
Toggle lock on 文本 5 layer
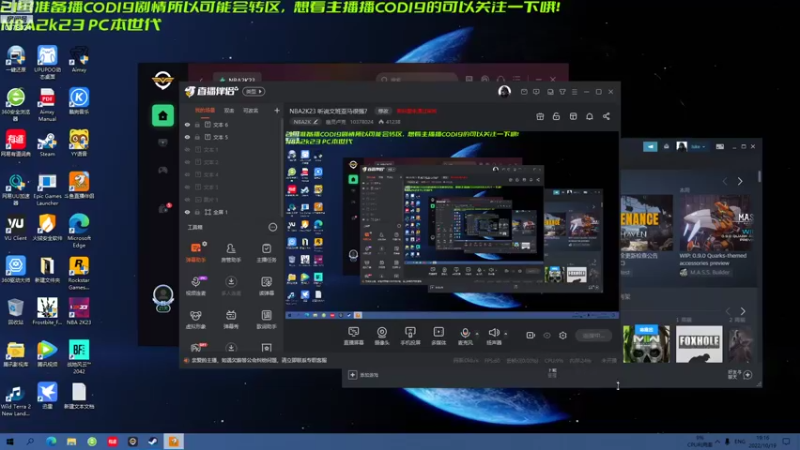pyautogui.click(x=197, y=137)
